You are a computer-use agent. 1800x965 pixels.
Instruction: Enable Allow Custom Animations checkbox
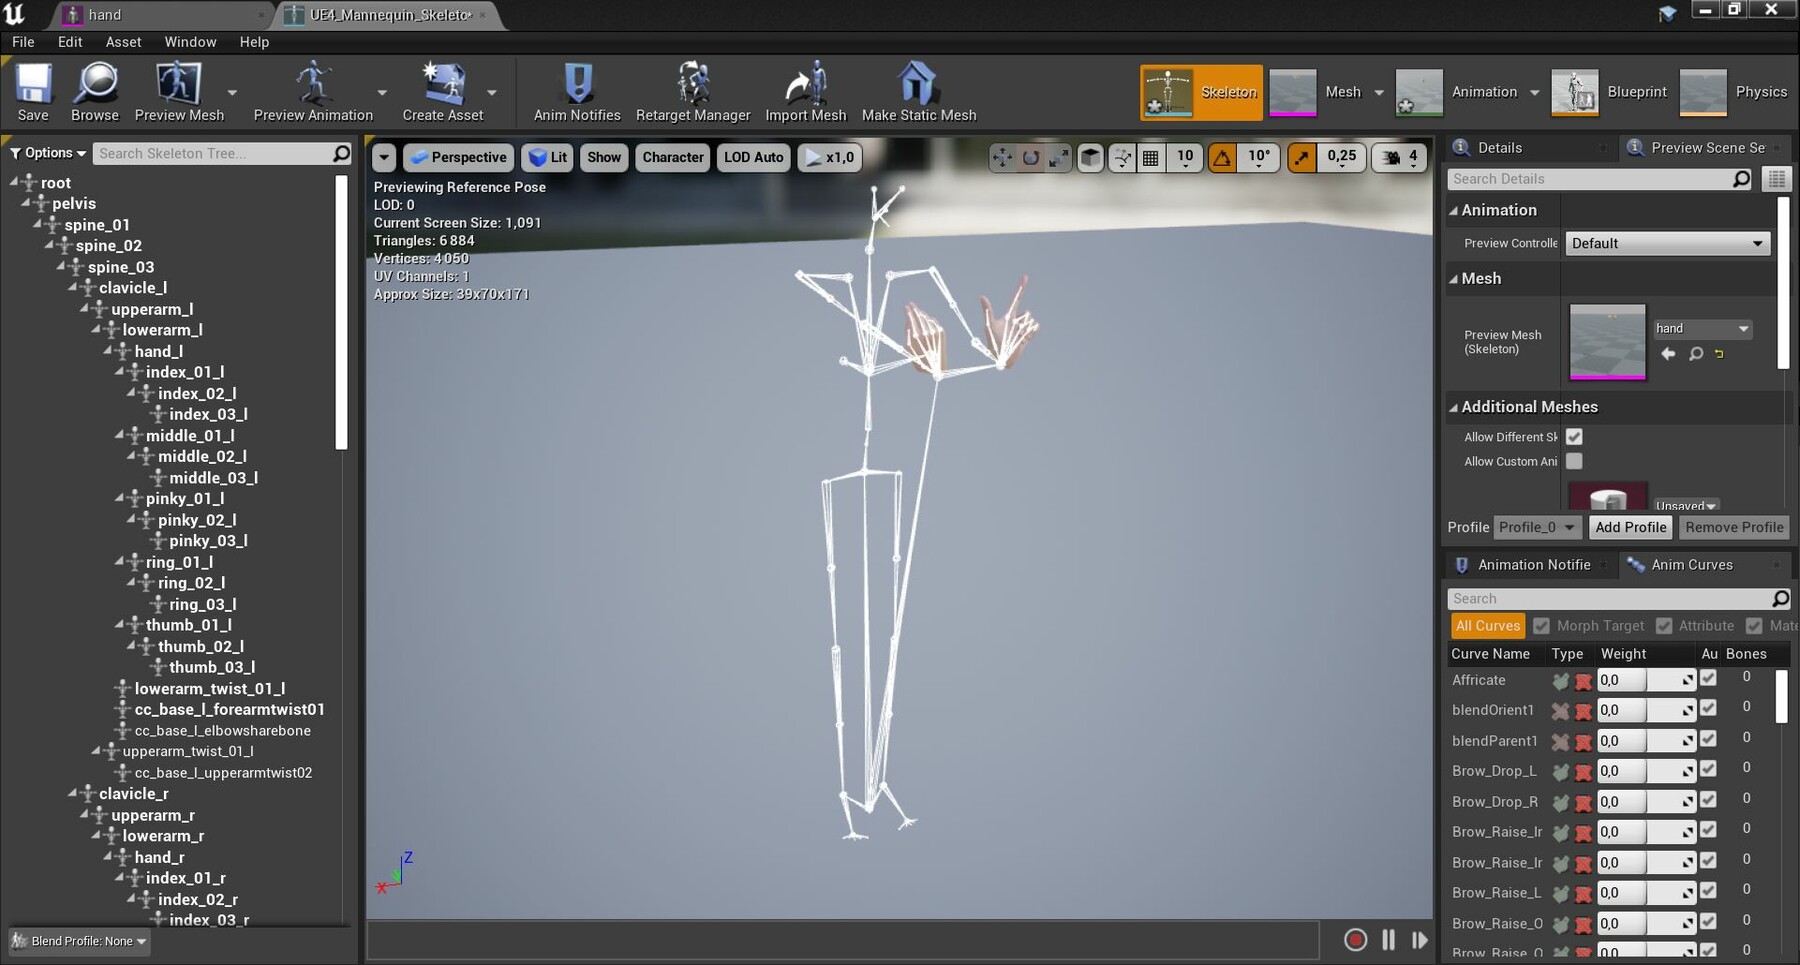click(x=1575, y=461)
